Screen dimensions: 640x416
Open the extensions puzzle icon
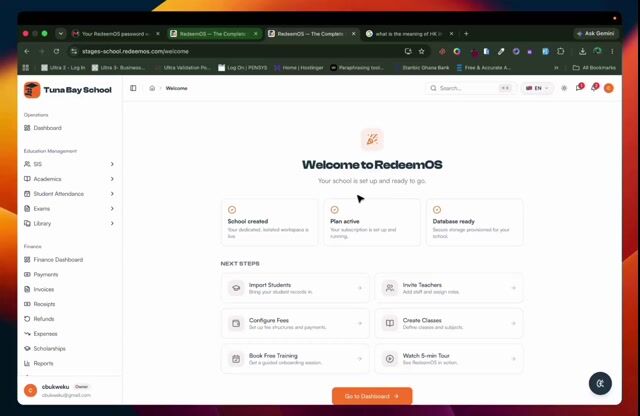click(x=561, y=51)
